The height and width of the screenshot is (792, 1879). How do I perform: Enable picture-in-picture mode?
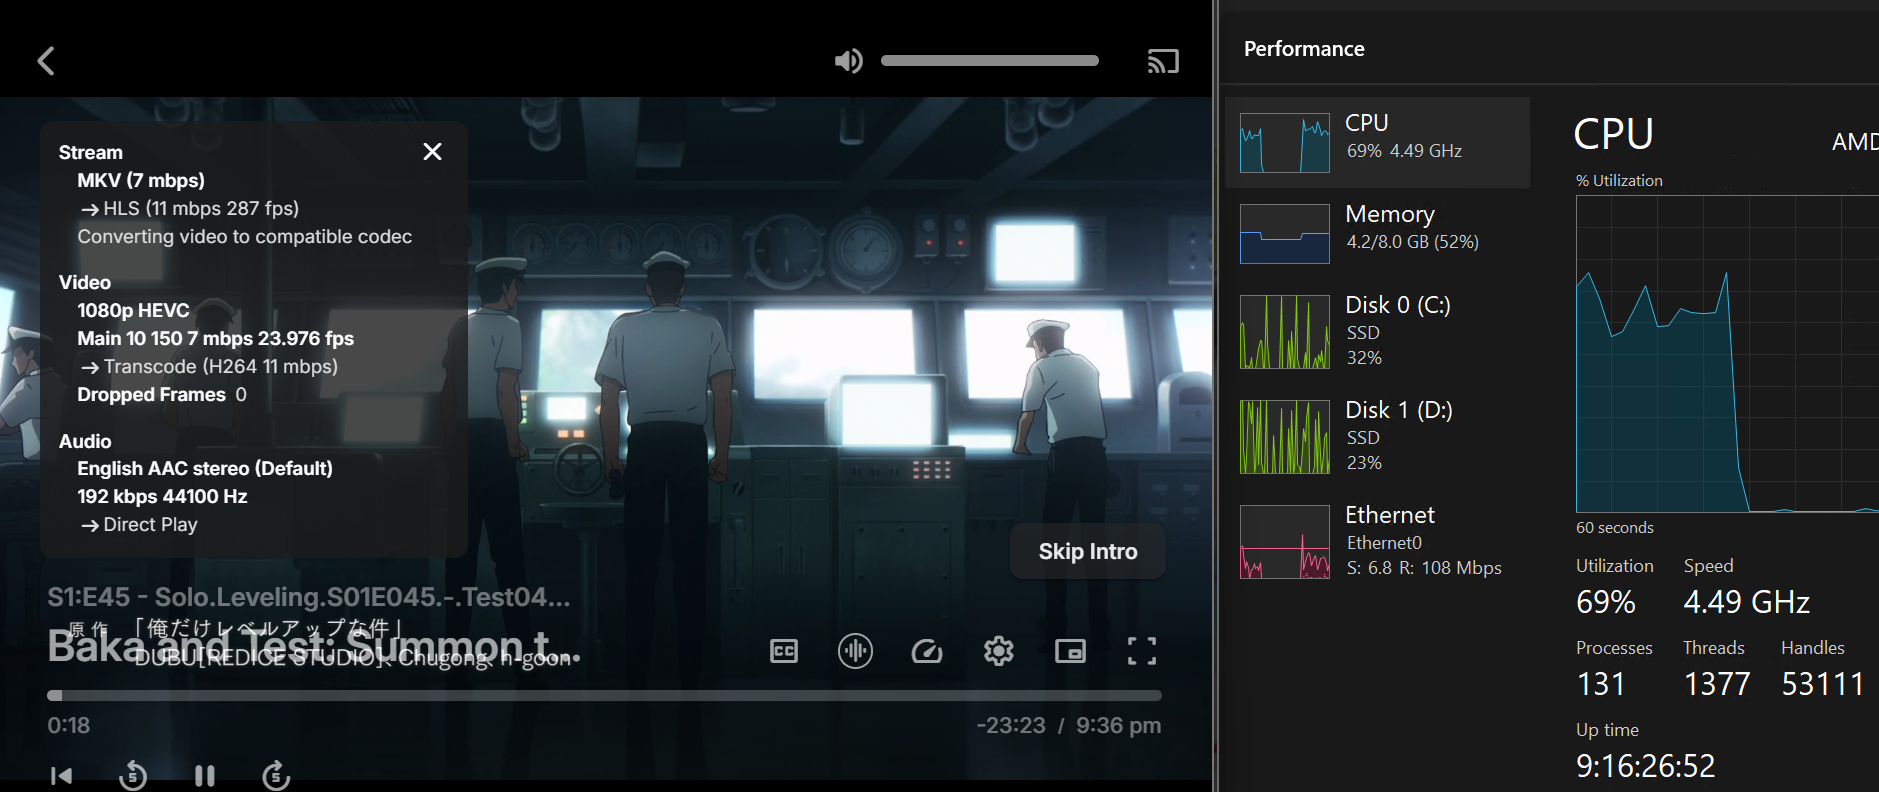click(x=1070, y=652)
